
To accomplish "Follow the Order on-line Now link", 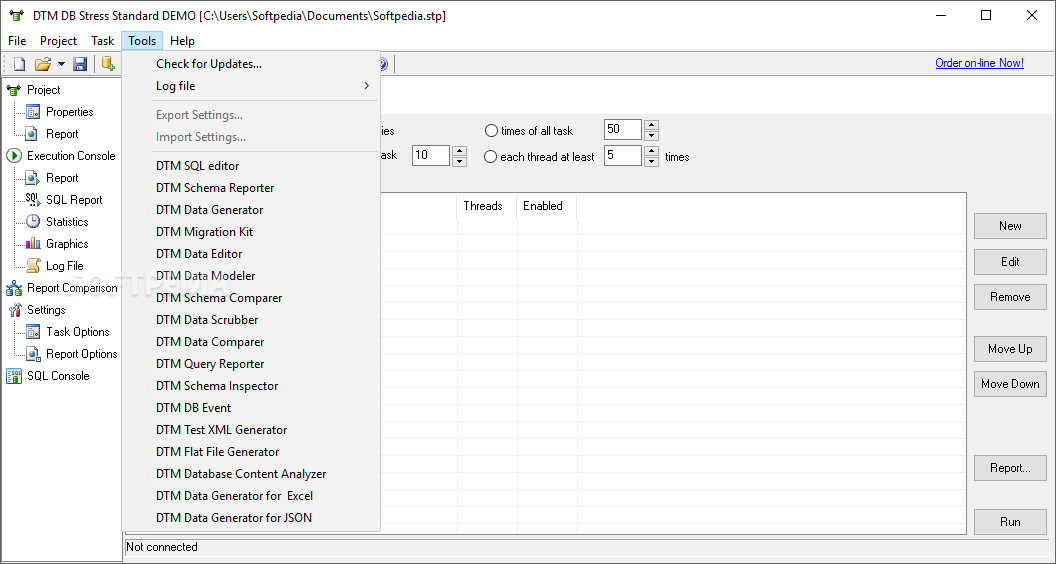I will coord(979,63).
